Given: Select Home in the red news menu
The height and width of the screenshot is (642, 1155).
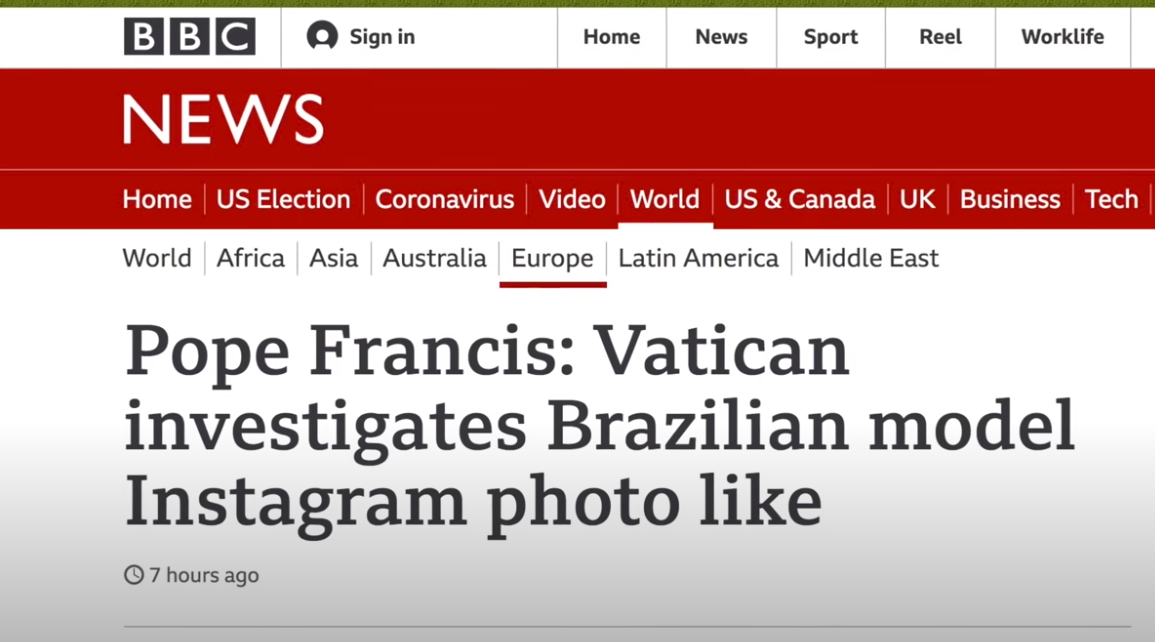Looking at the screenshot, I should point(157,199).
